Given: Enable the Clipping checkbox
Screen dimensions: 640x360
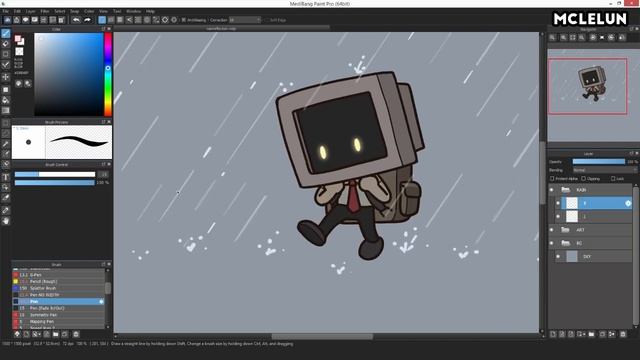Looking at the screenshot, I should pos(584,178).
